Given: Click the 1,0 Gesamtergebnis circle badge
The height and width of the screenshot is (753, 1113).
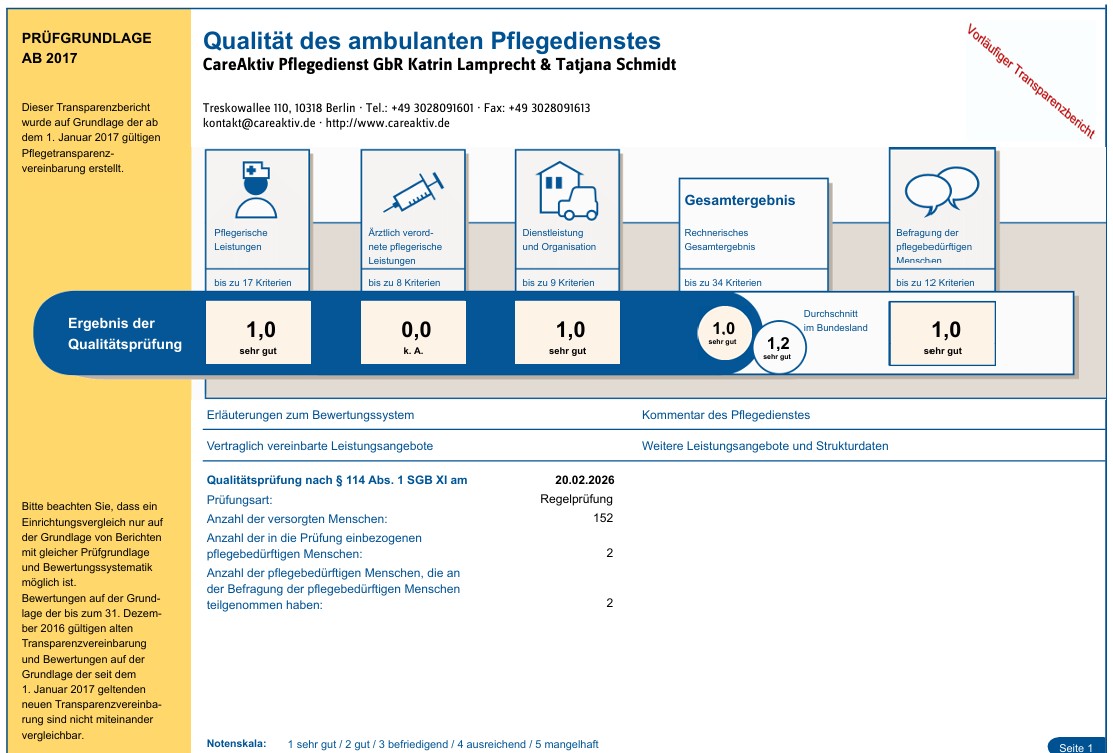Looking at the screenshot, I should [x=723, y=333].
